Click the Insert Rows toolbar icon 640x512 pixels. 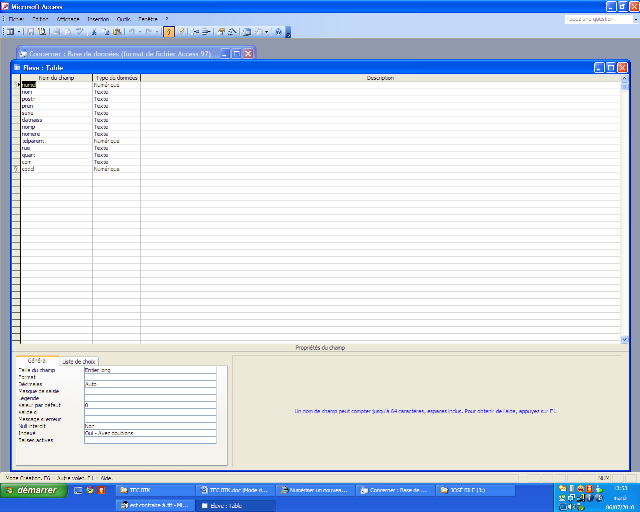(196, 32)
